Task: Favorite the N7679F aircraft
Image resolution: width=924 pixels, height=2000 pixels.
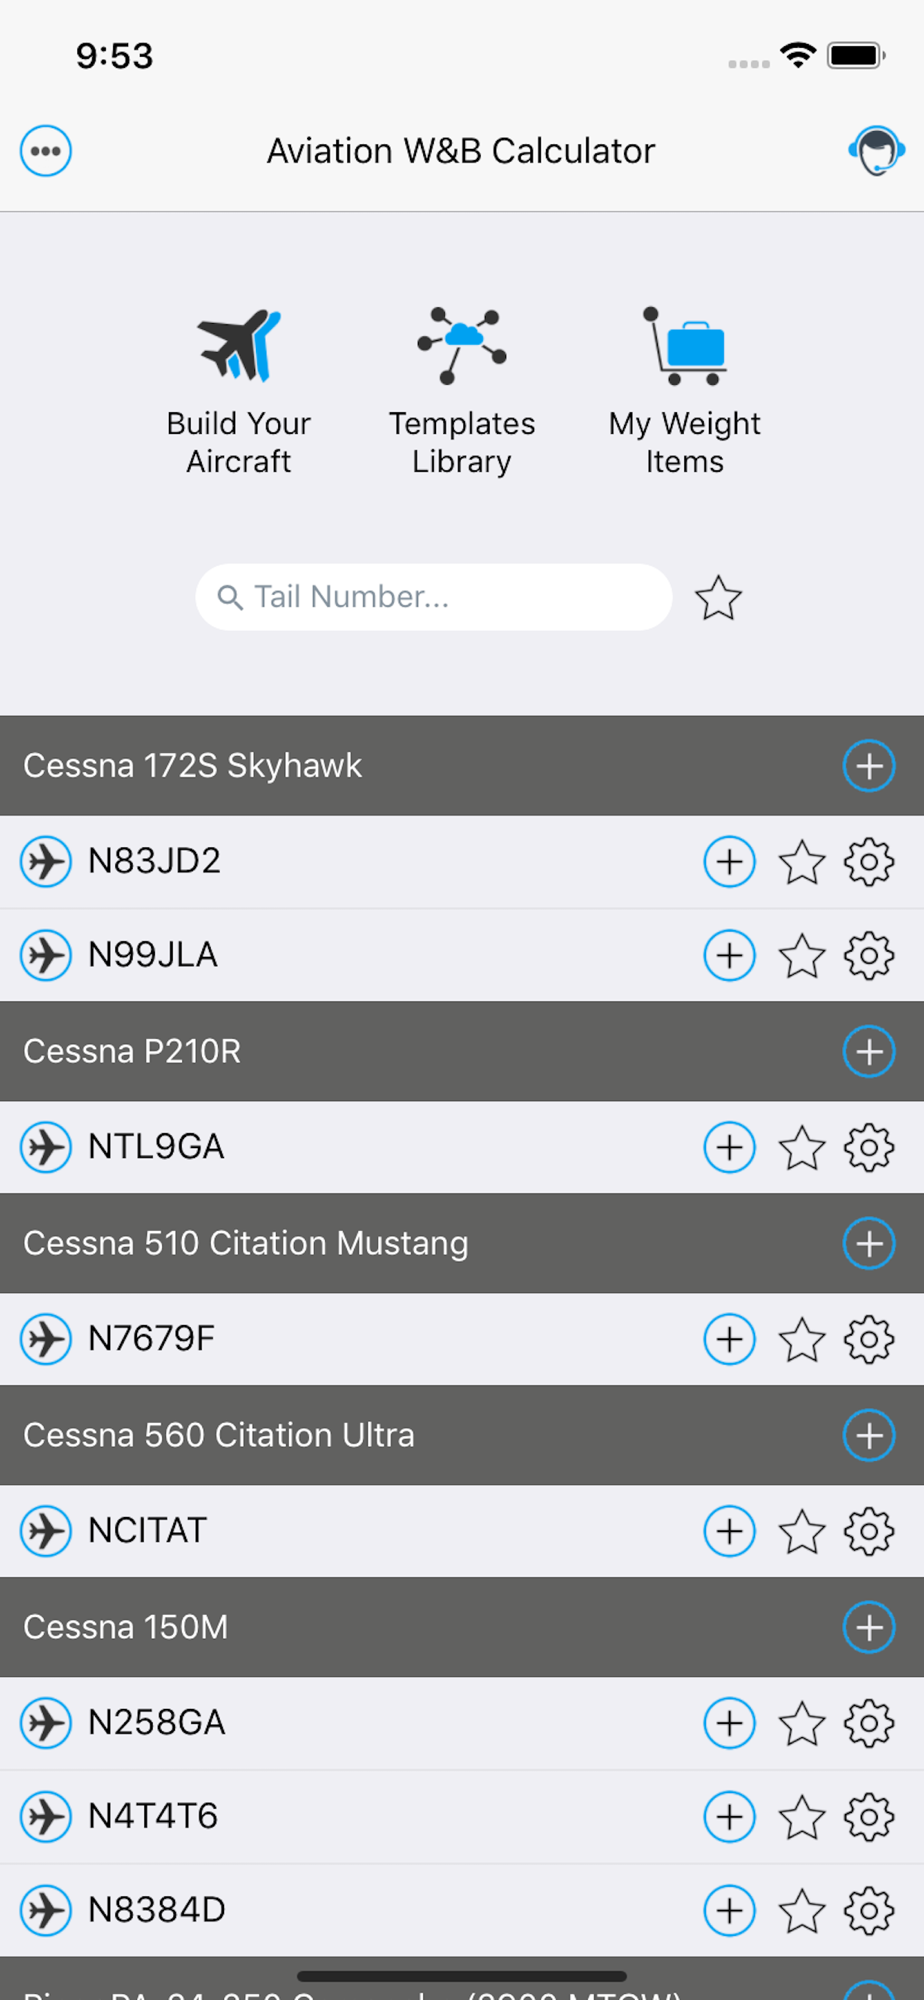Action: pyautogui.click(x=802, y=1340)
